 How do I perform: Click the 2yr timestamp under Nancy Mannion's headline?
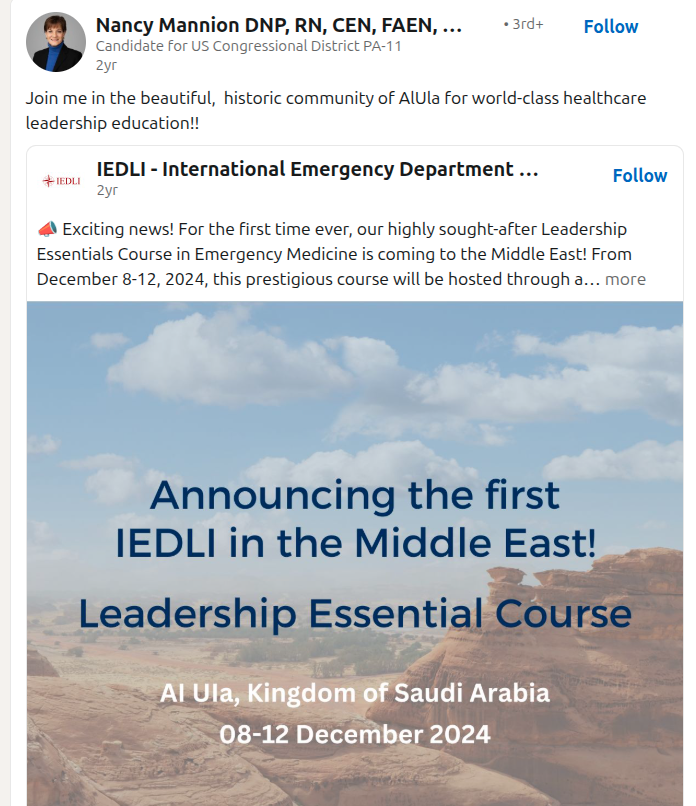(106, 65)
